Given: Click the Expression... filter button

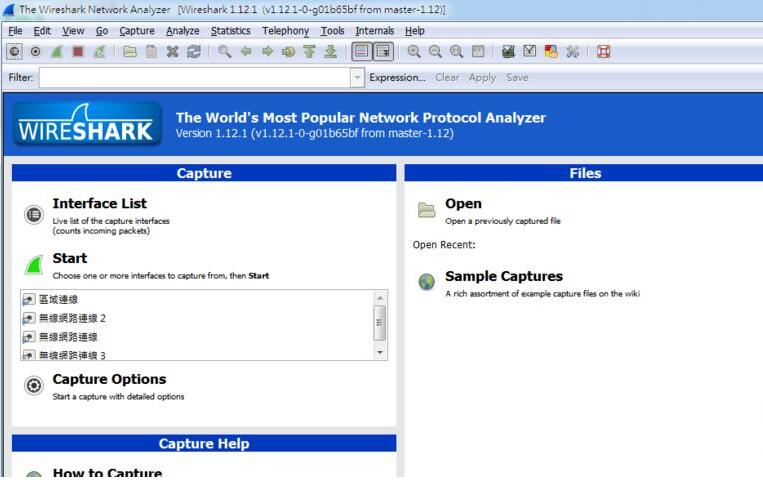Looking at the screenshot, I should pos(397,78).
